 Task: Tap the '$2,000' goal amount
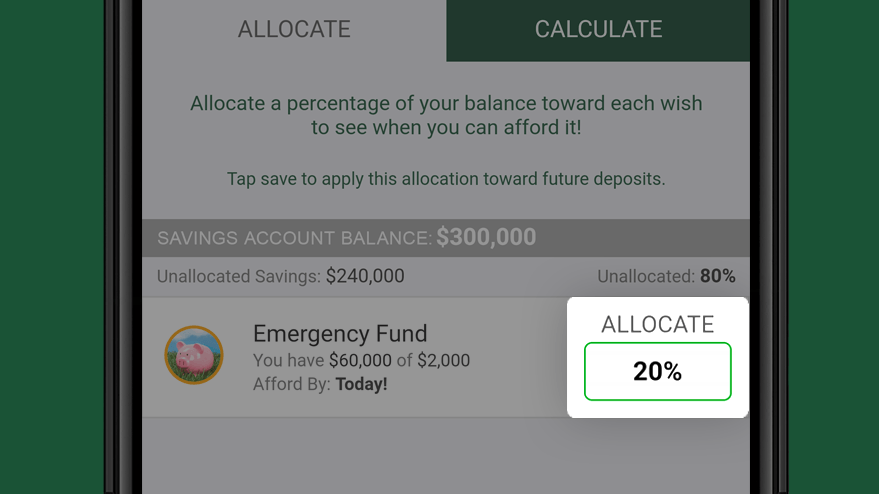443,360
